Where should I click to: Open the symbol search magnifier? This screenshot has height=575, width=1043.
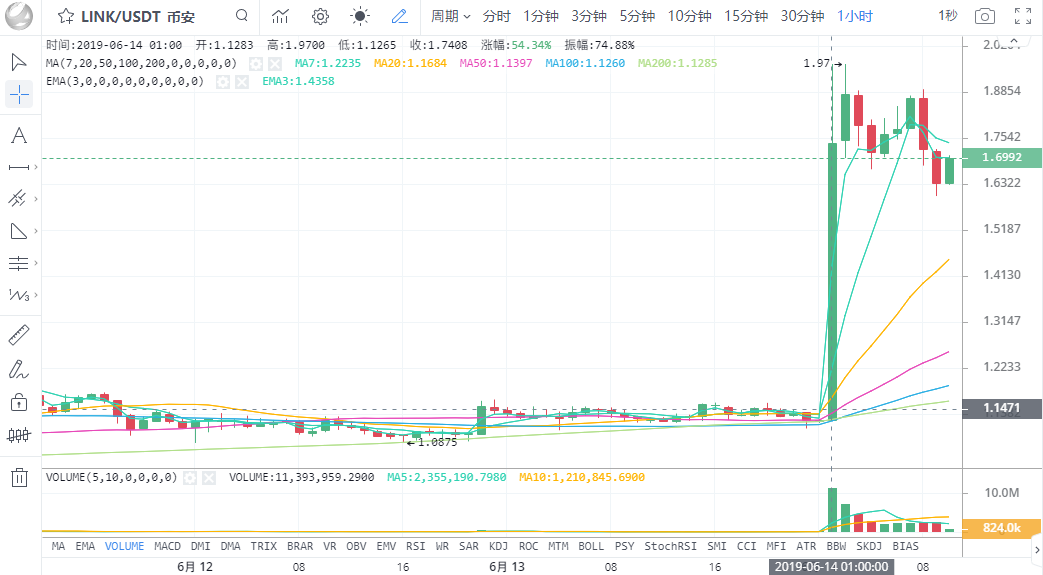click(x=242, y=15)
